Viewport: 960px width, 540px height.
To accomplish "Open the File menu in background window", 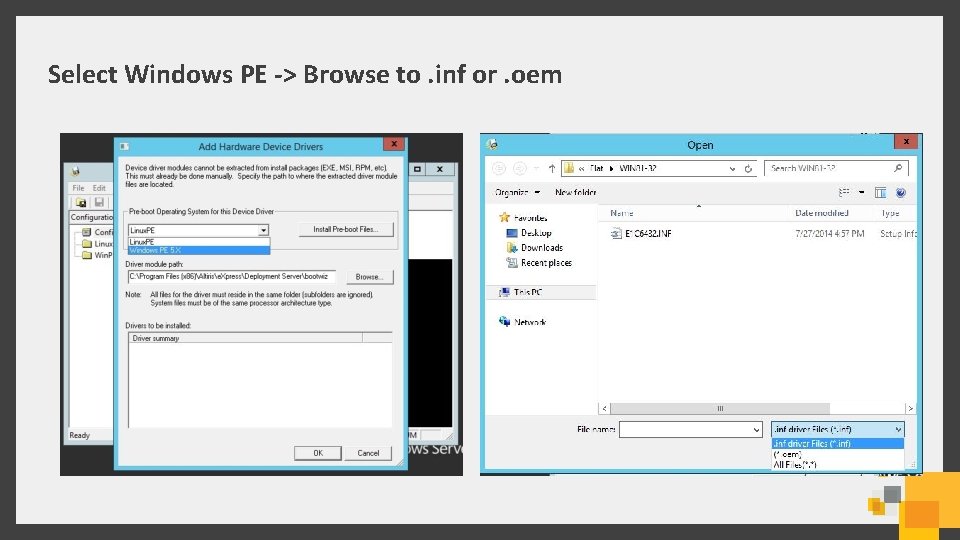I will point(78,188).
